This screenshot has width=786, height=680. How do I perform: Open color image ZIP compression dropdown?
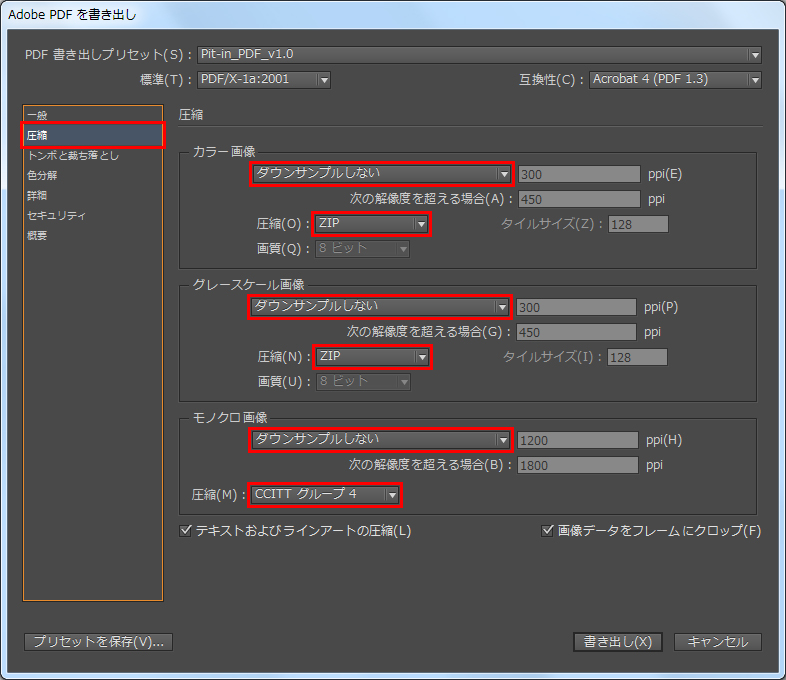[x=372, y=224]
